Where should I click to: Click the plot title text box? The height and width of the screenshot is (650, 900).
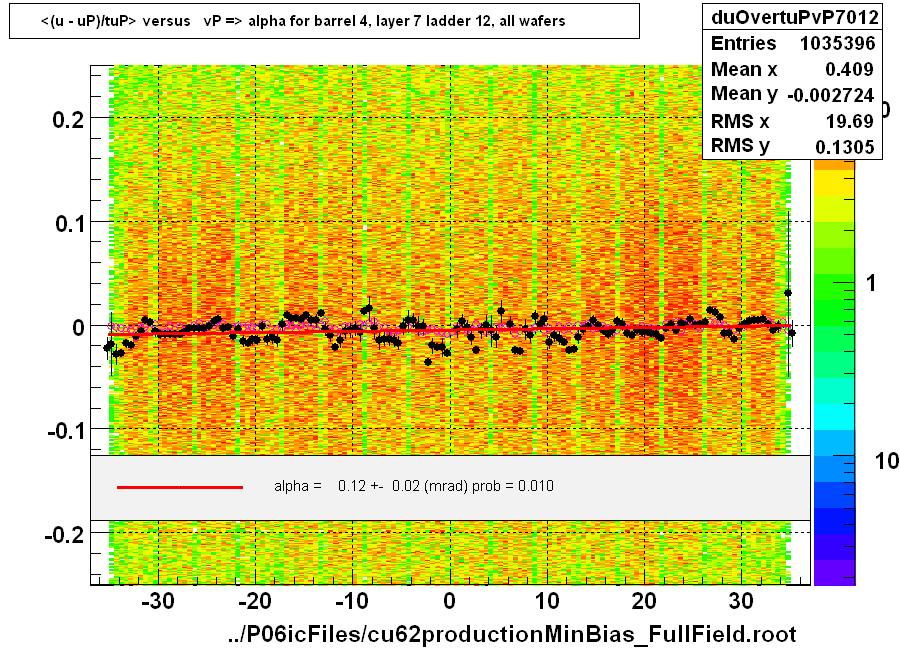click(324, 21)
